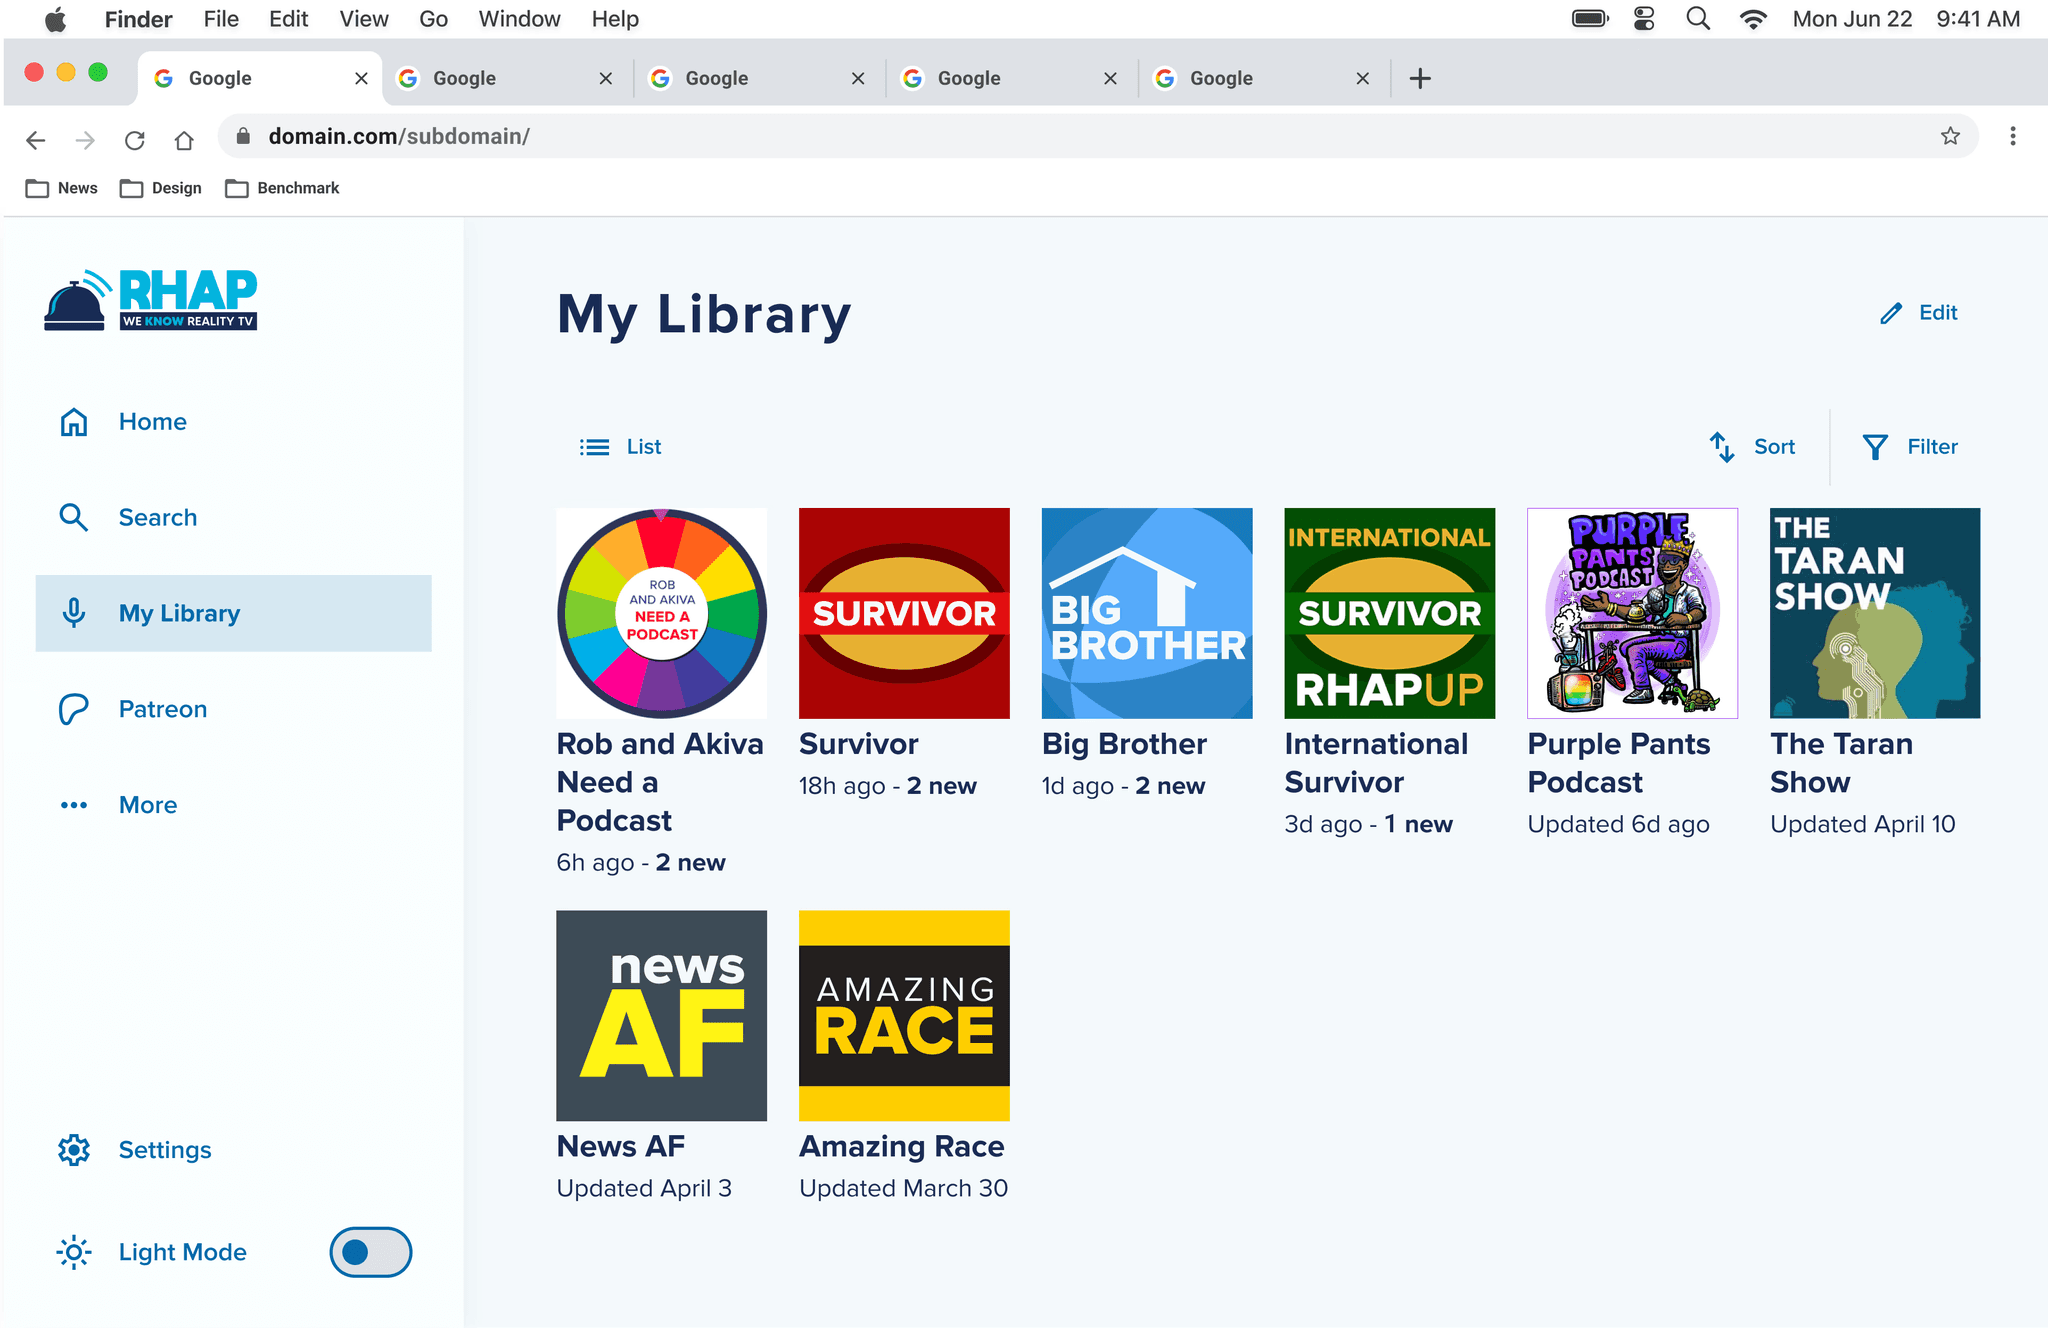Screen dimensions: 2048x1328
Task: Open the Window menu in menu bar
Action: 519,19
